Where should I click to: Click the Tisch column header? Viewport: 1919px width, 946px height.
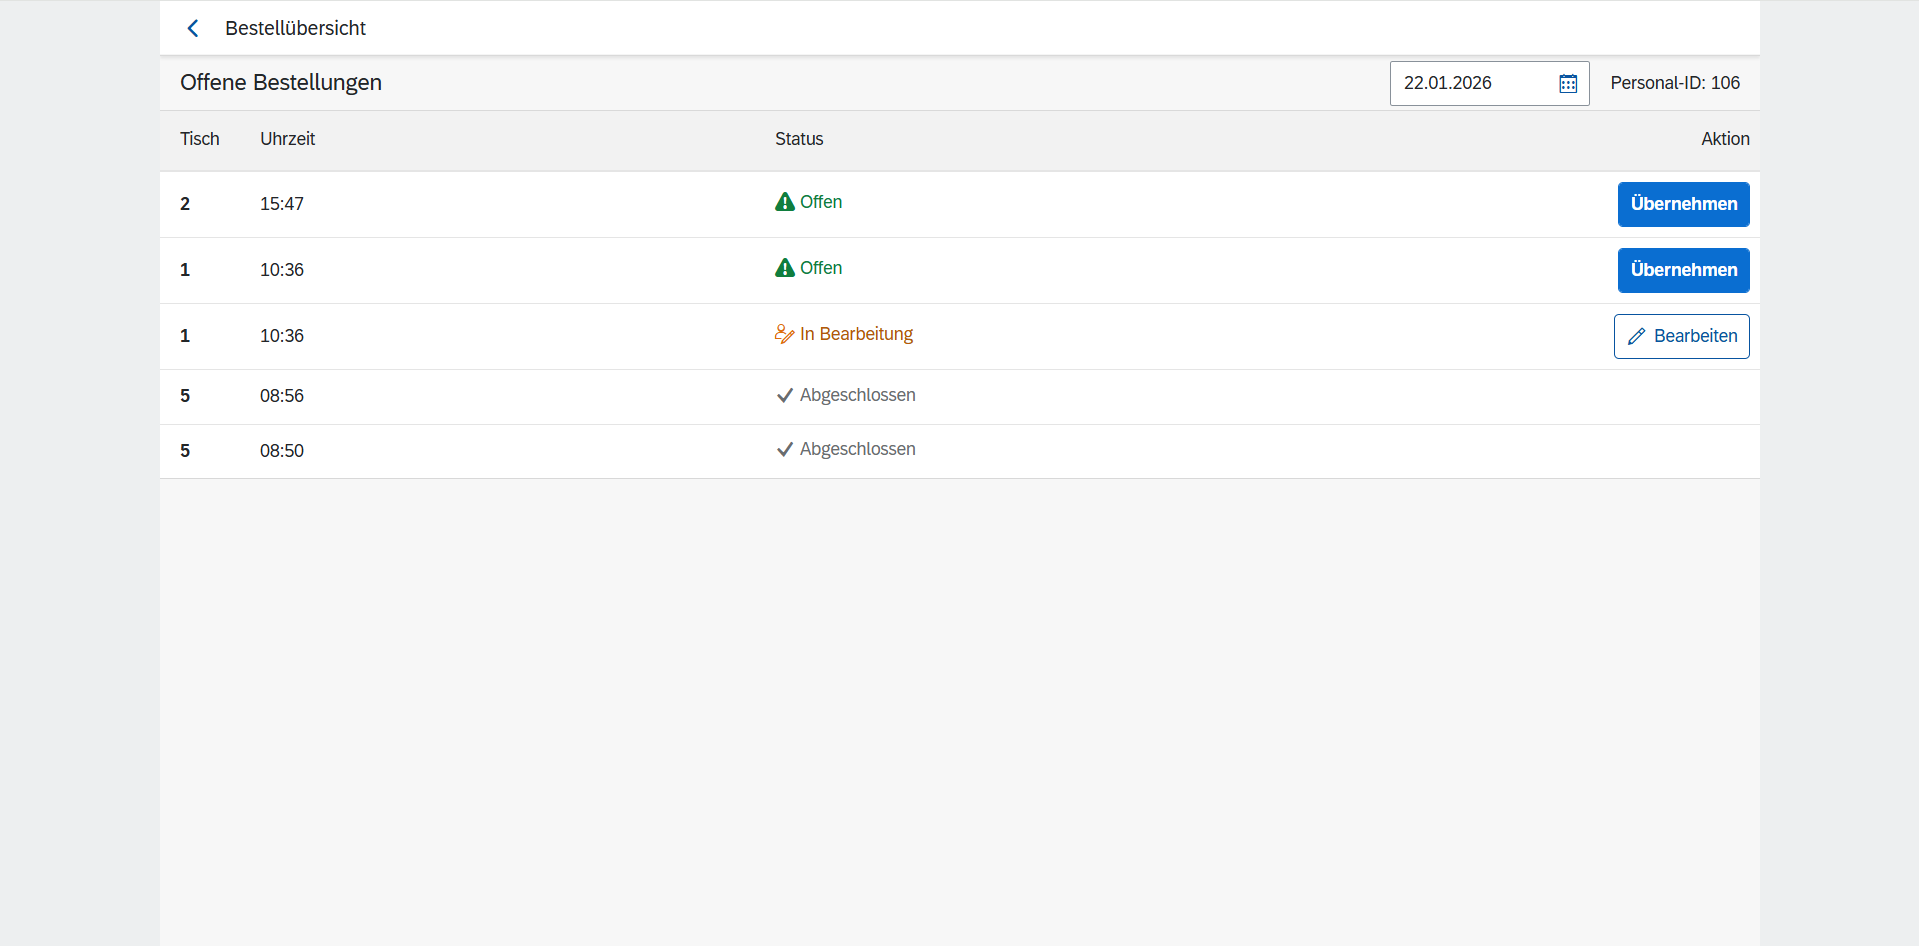(200, 139)
